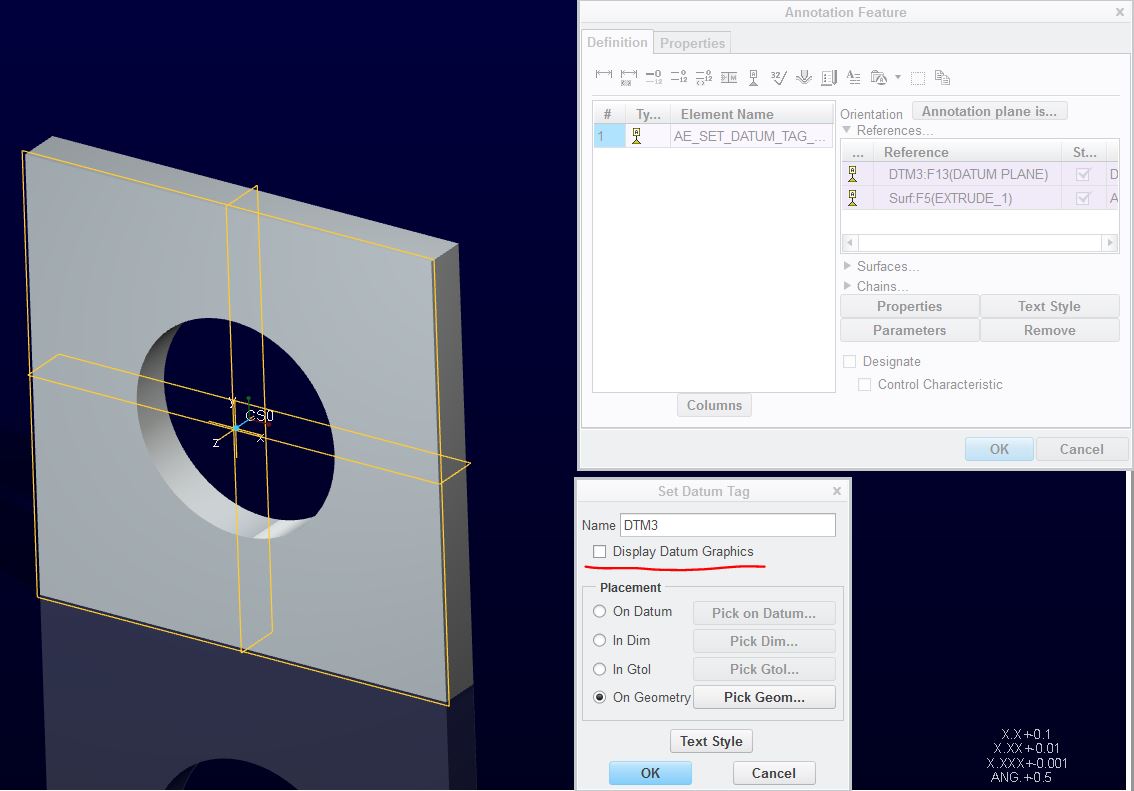Image resolution: width=1134 pixels, height=791 pixels.
Task: Click the set datum tag toolbar icon
Action: coord(754,77)
